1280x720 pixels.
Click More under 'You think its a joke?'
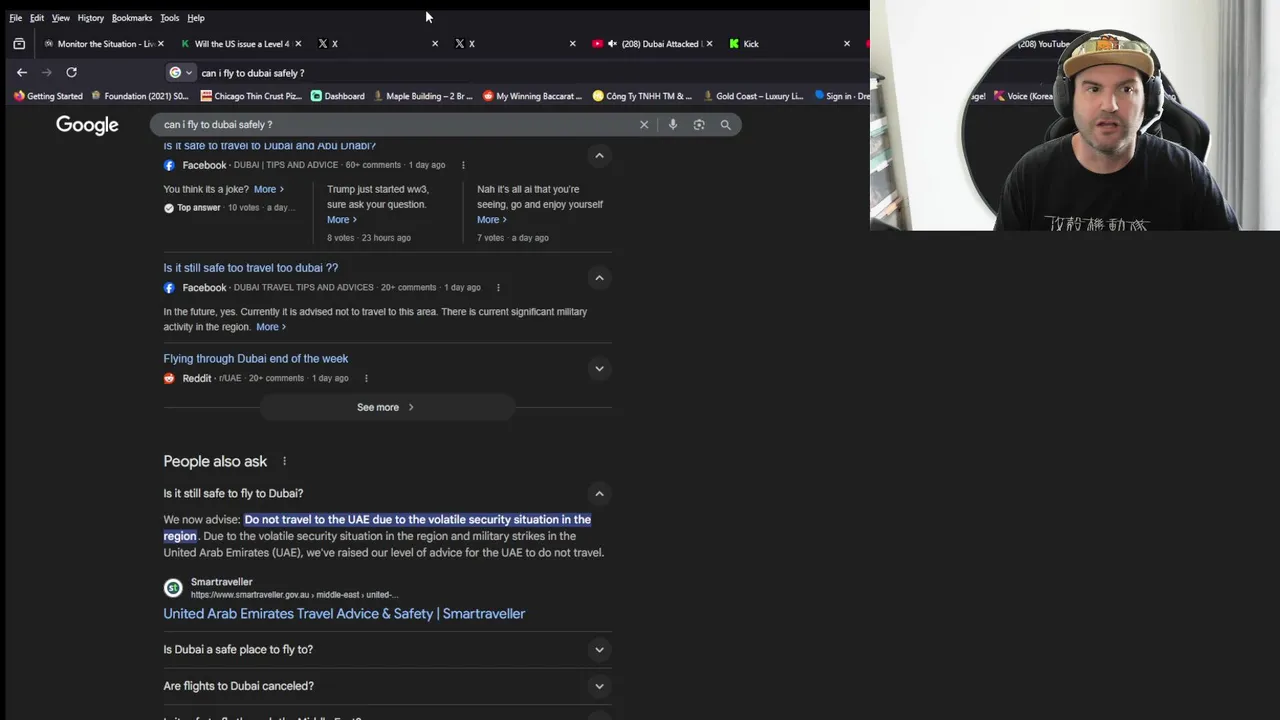[x=268, y=189]
